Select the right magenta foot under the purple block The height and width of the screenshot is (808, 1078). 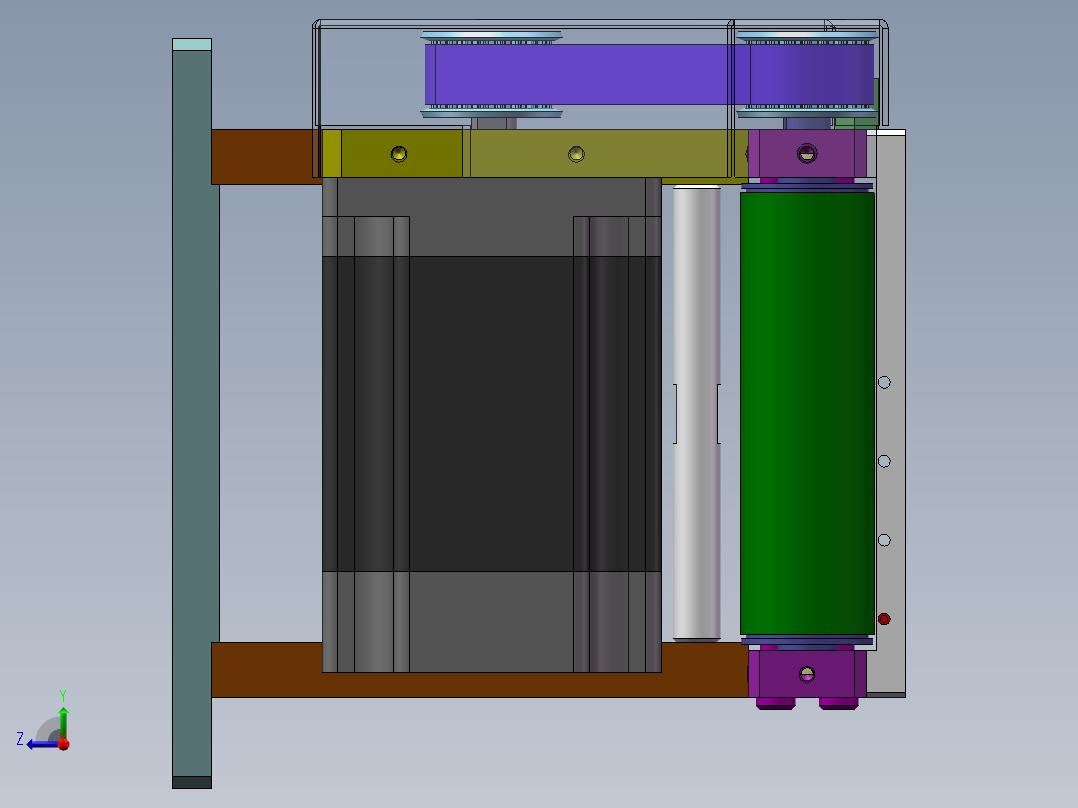tap(839, 703)
